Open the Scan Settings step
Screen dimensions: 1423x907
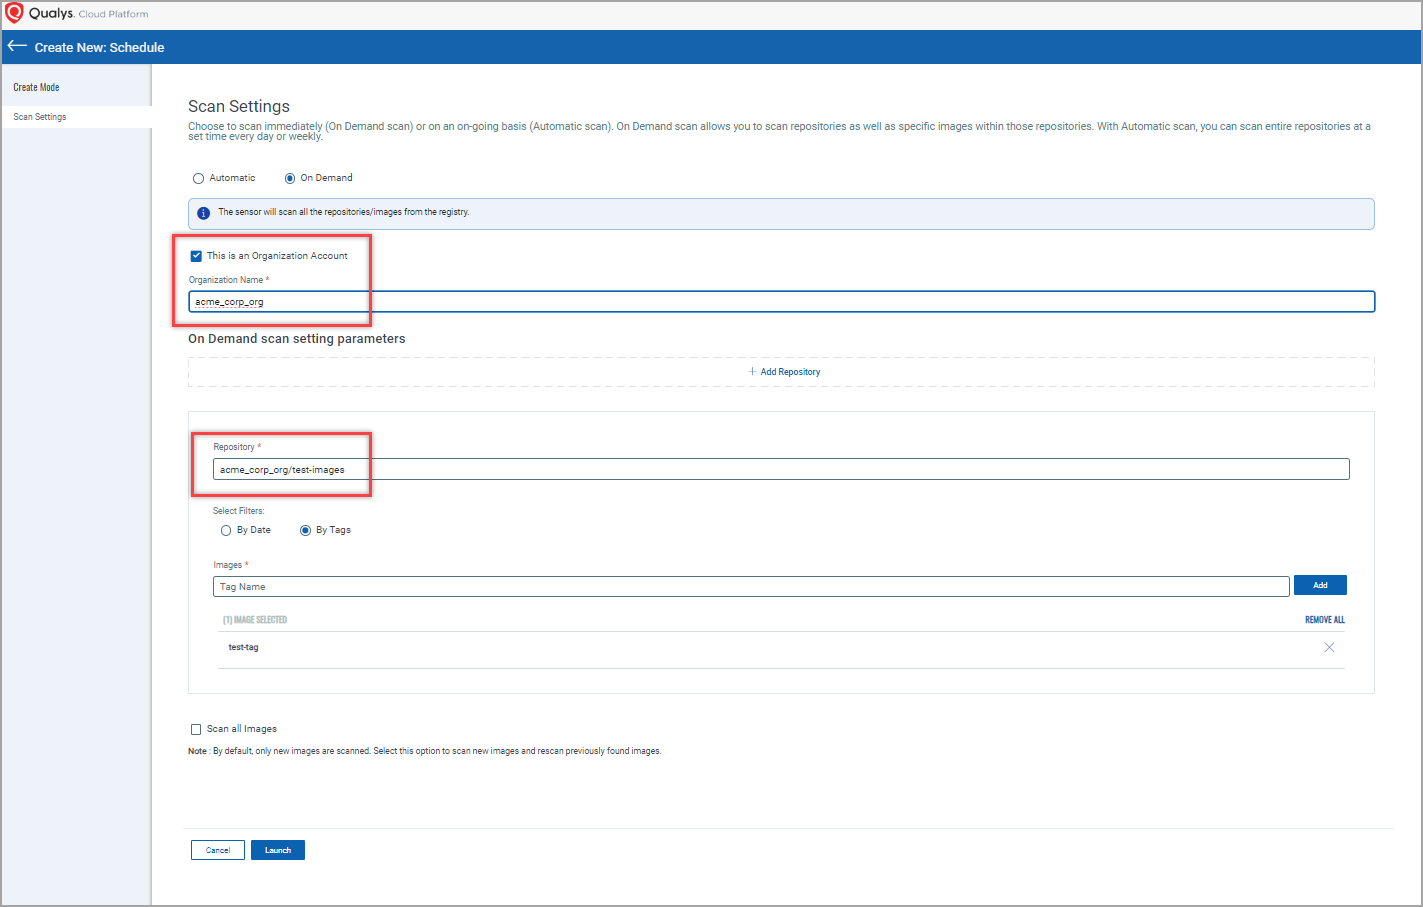coord(40,117)
